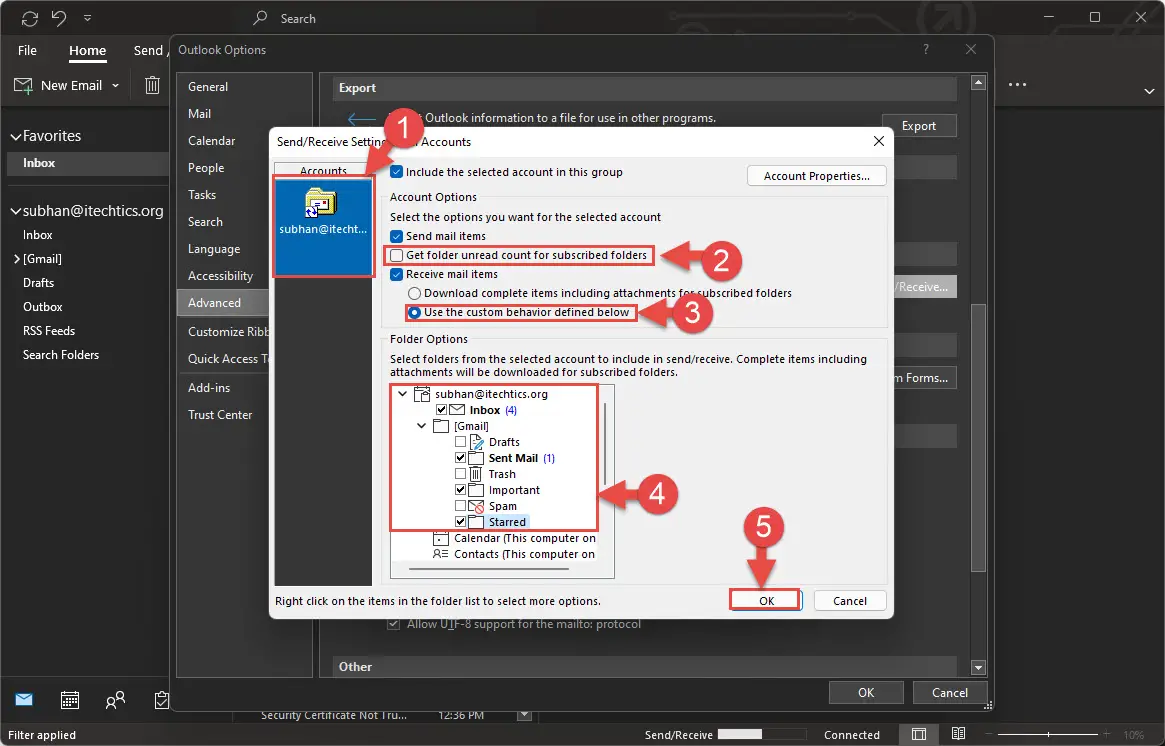Click the Account Properties... button
The image size is (1165, 746).
click(817, 176)
